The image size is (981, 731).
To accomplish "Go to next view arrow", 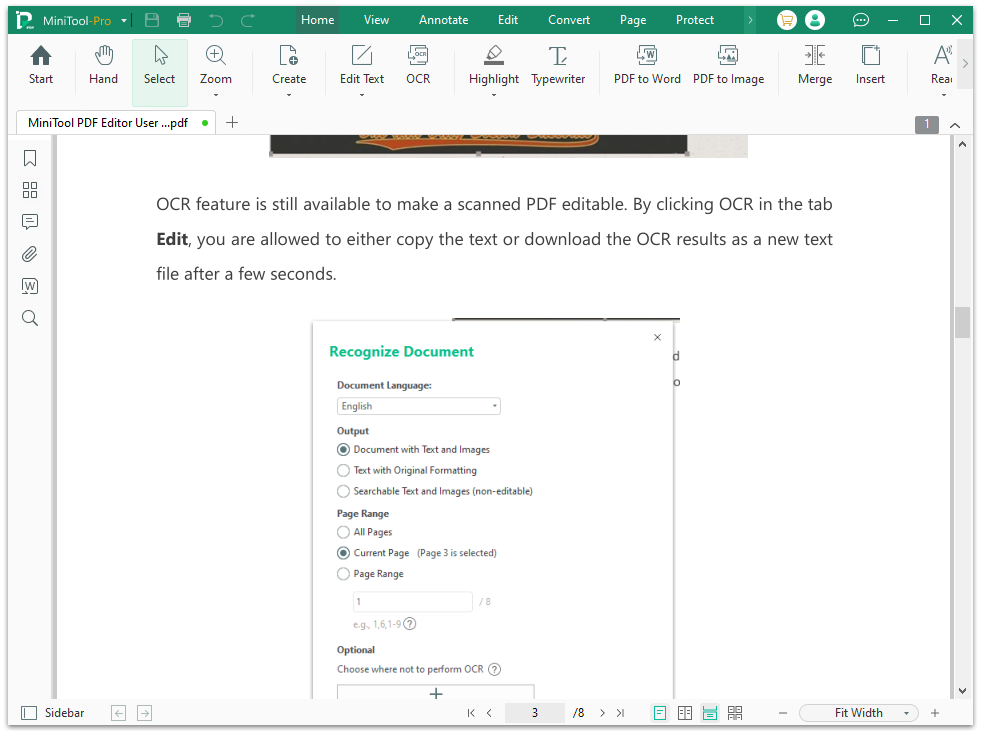I will tap(145, 713).
